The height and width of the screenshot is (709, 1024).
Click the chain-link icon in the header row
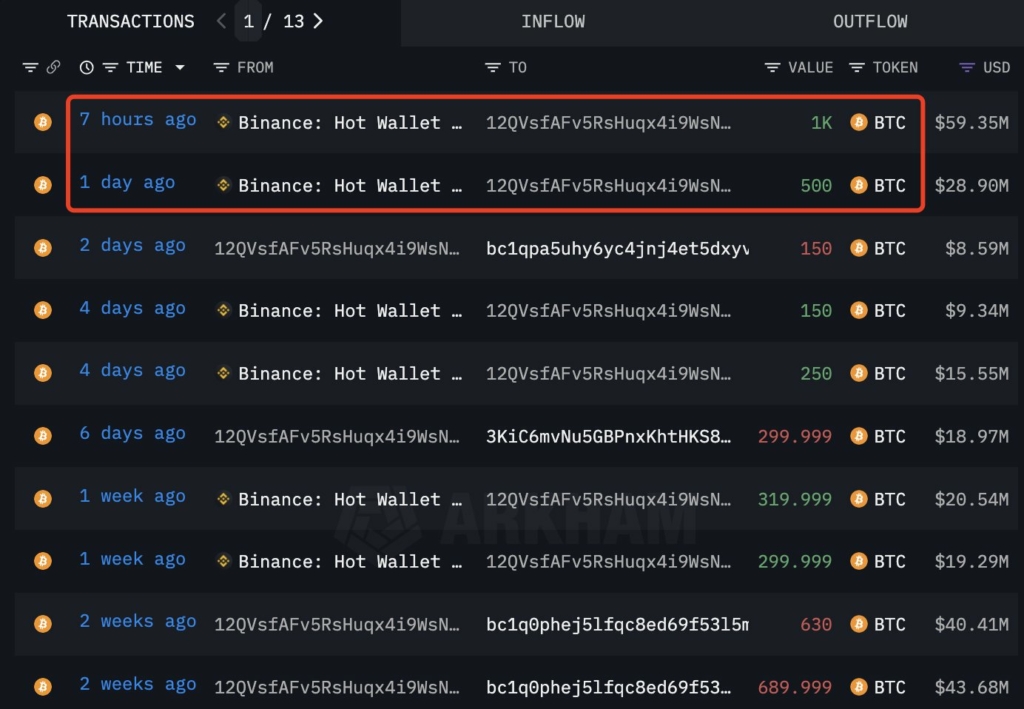pos(54,67)
